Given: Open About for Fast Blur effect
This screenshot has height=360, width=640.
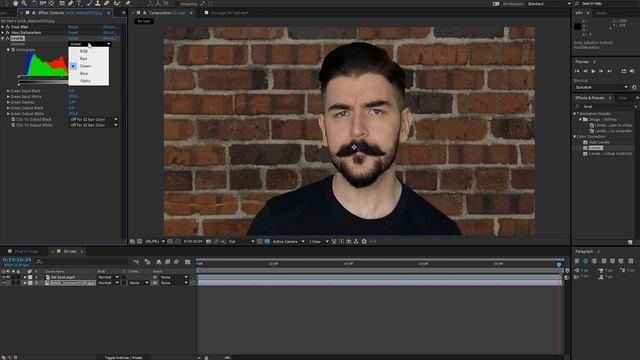Looking at the screenshot, I should [x=109, y=27].
